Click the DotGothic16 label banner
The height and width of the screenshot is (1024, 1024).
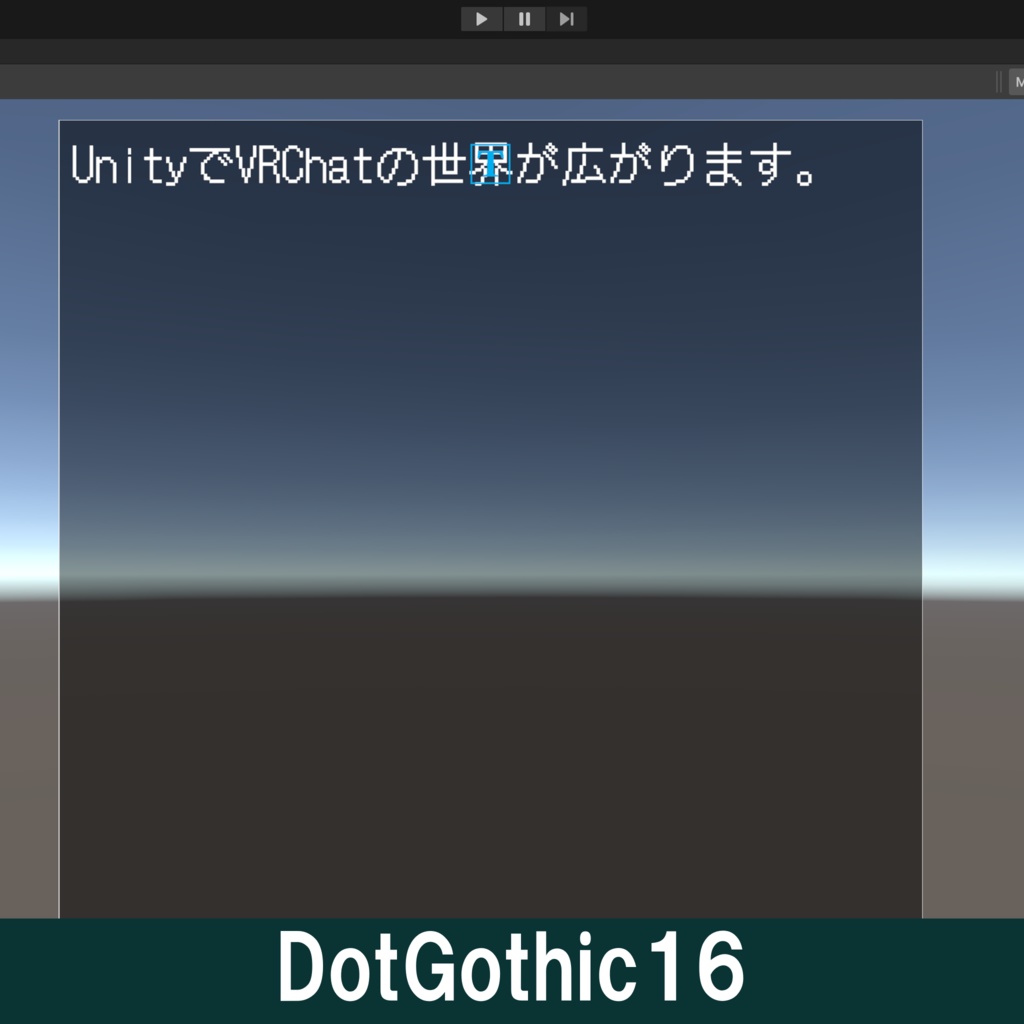[512, 967]
